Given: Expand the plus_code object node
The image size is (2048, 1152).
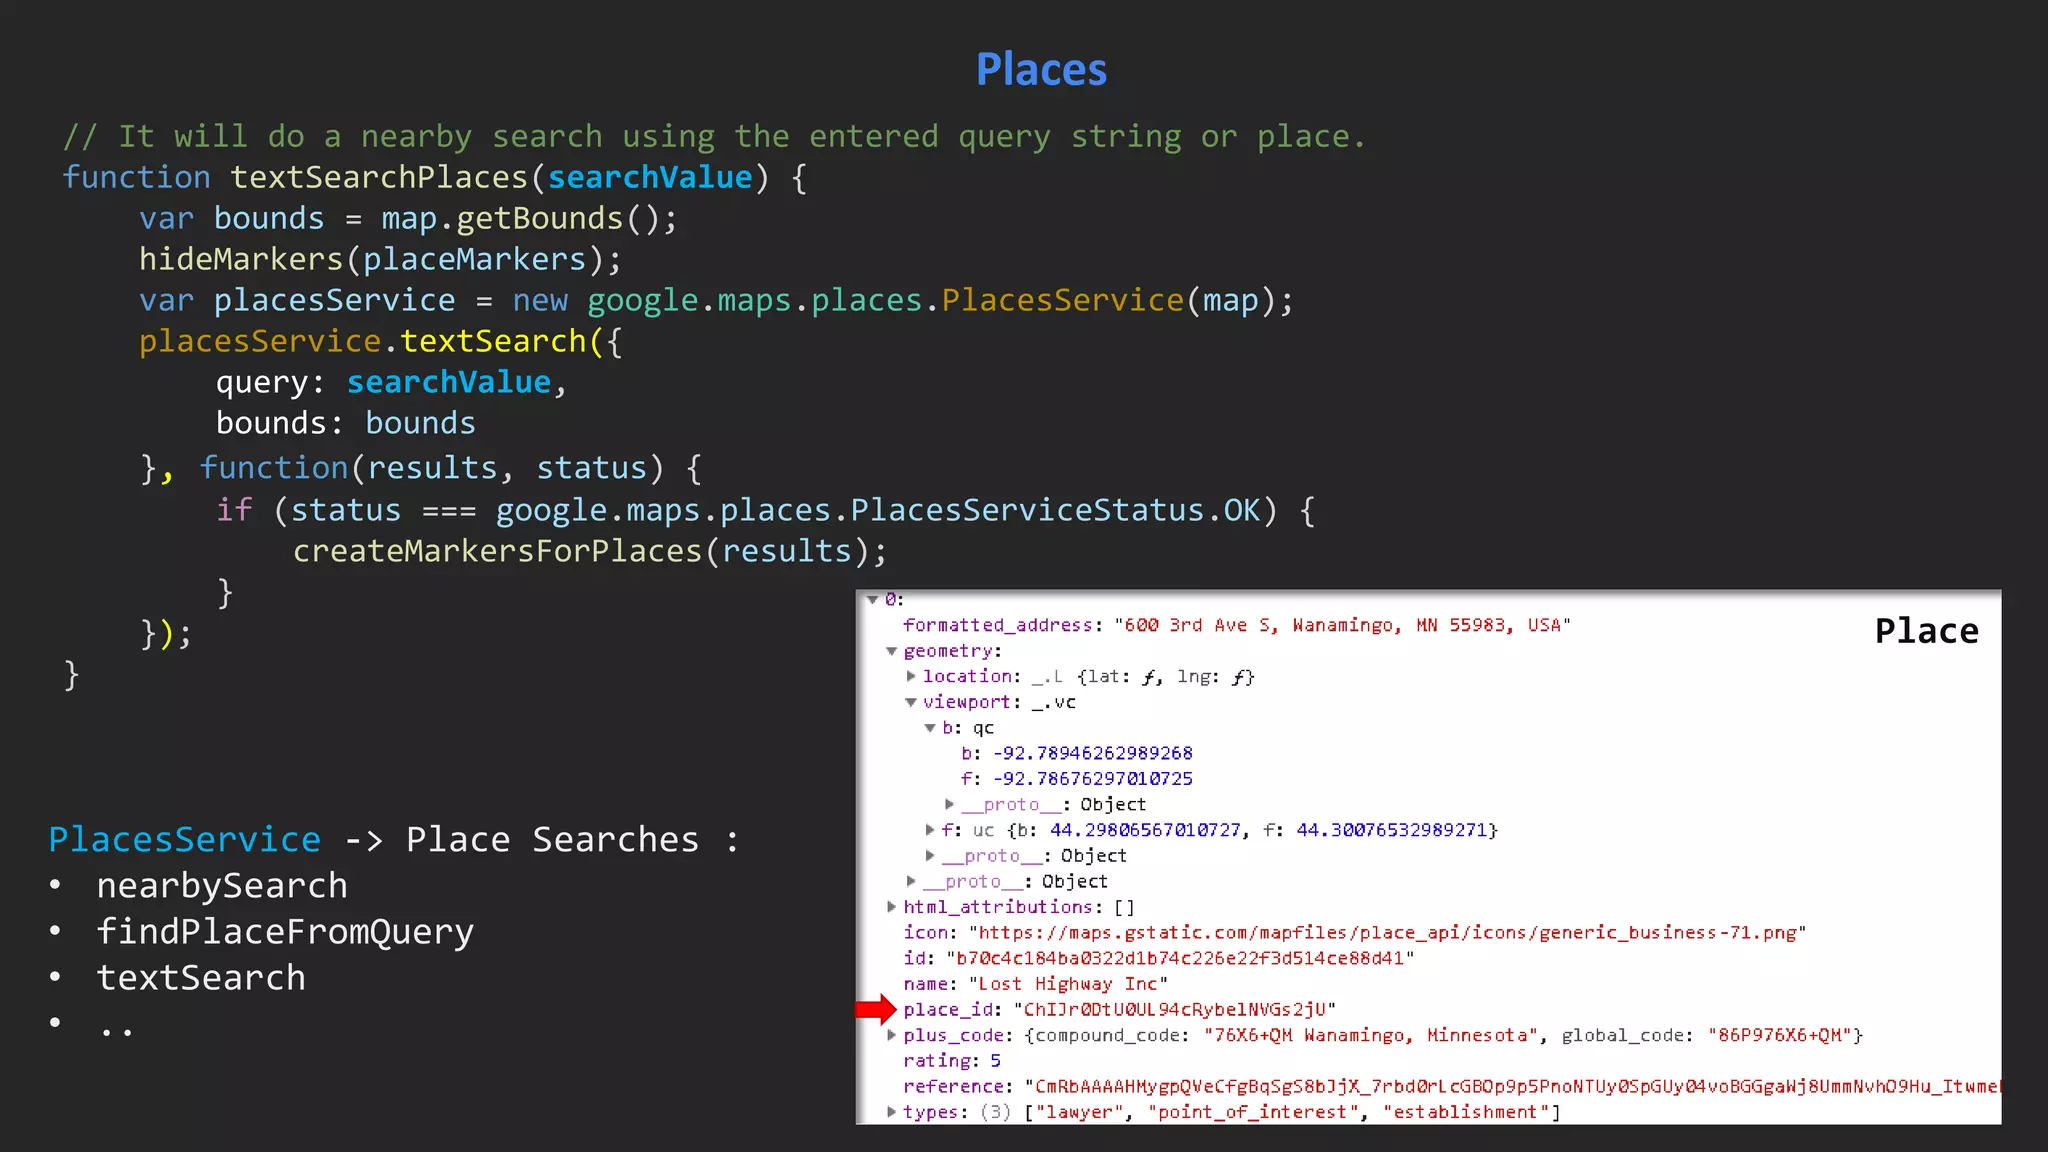Looking at the screenshot, I should click(x=891, y=1035).
